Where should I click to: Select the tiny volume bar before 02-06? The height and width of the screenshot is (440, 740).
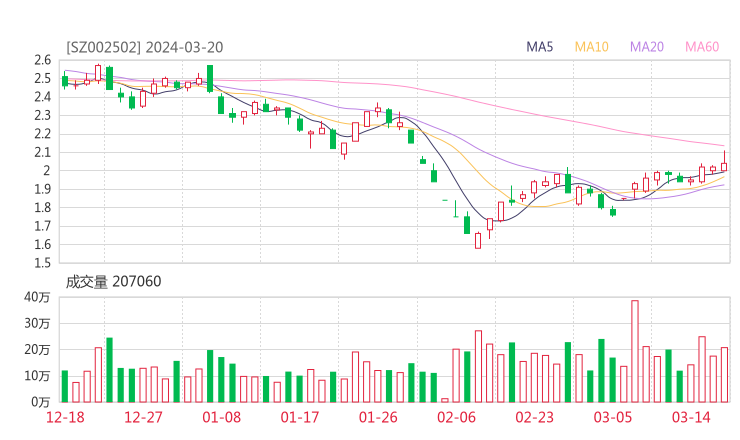445,400
